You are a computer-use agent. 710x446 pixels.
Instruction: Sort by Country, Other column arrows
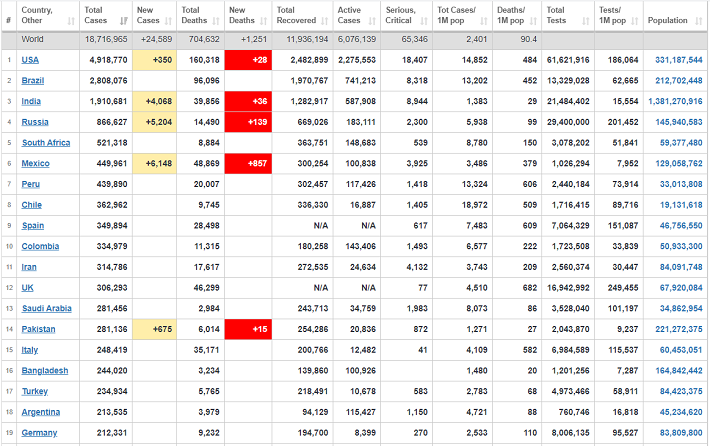71,21
